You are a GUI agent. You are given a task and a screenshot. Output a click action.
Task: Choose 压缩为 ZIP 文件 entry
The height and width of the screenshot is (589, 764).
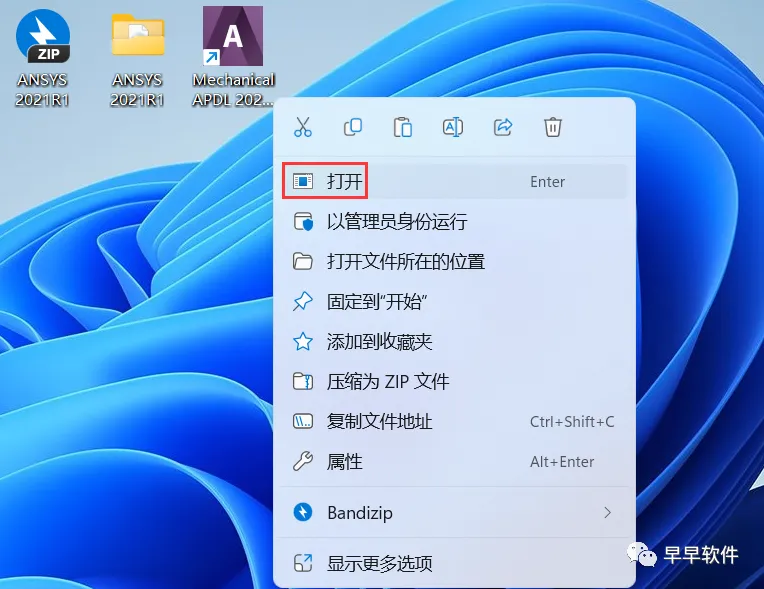[454, 381]
